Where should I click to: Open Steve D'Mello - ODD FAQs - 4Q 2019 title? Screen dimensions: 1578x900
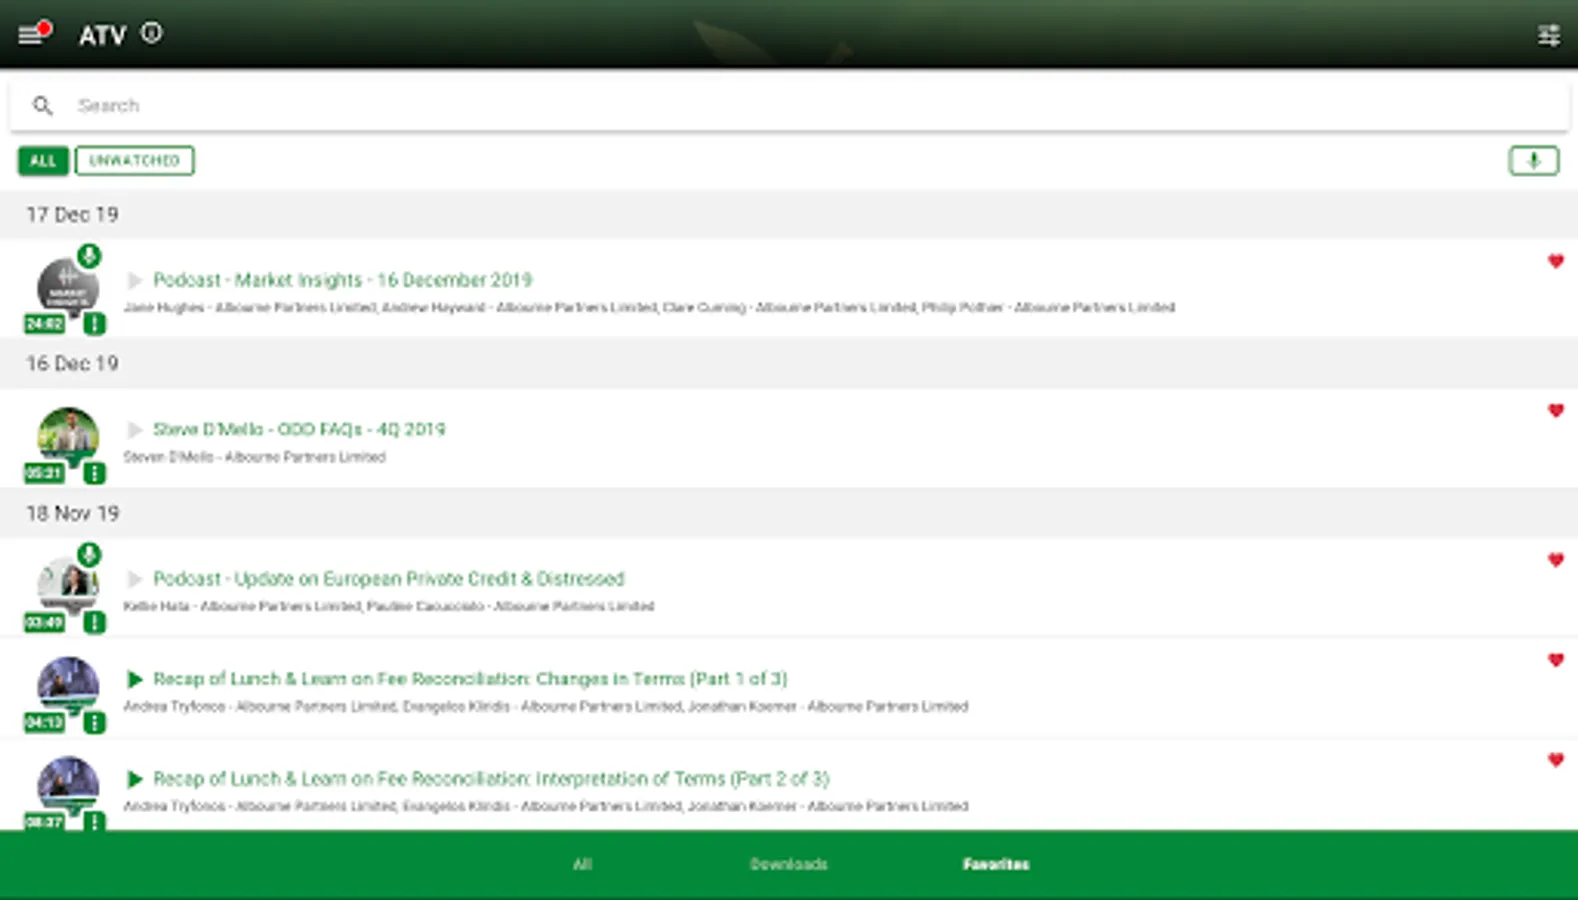pos(299,429)
